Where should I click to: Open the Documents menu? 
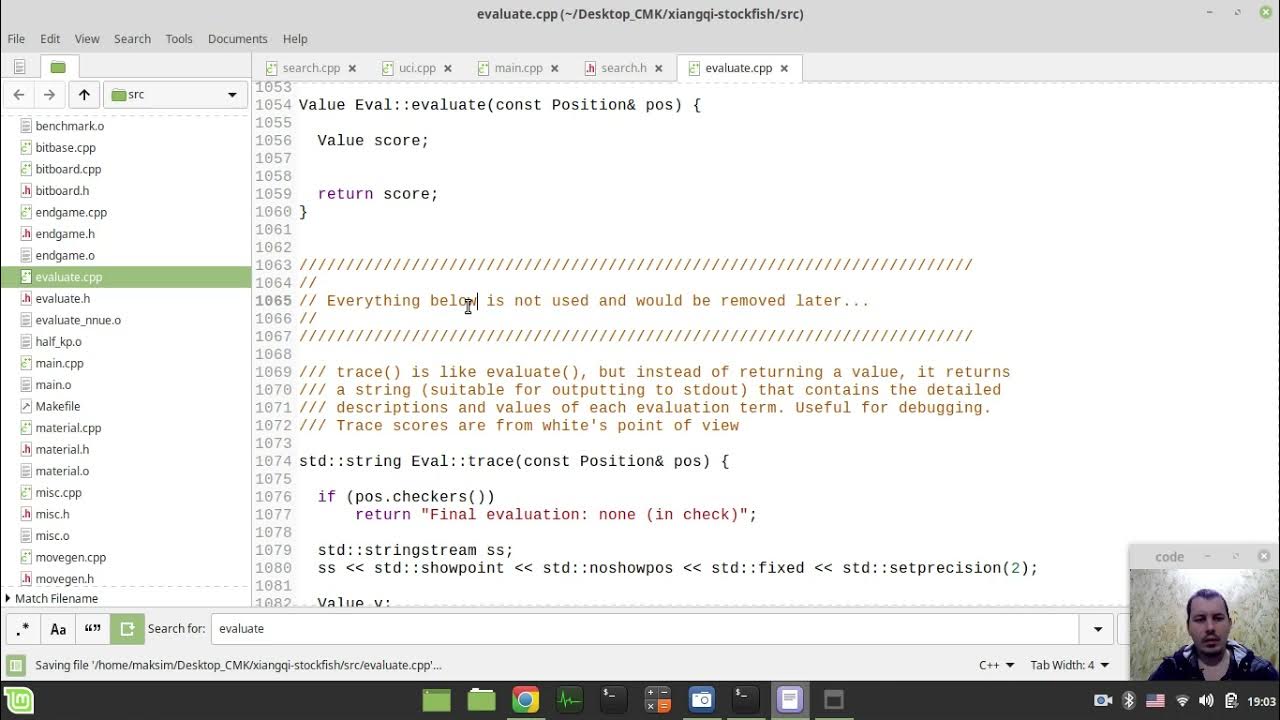pyautogui.click(x=237, y=38)
